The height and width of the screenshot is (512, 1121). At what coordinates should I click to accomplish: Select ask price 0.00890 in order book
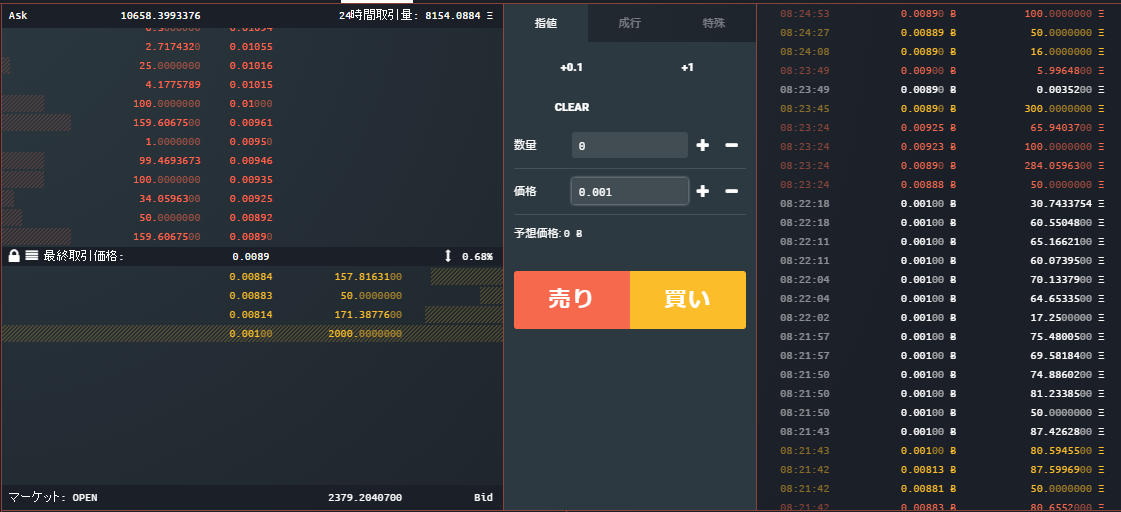coord(251,237)
